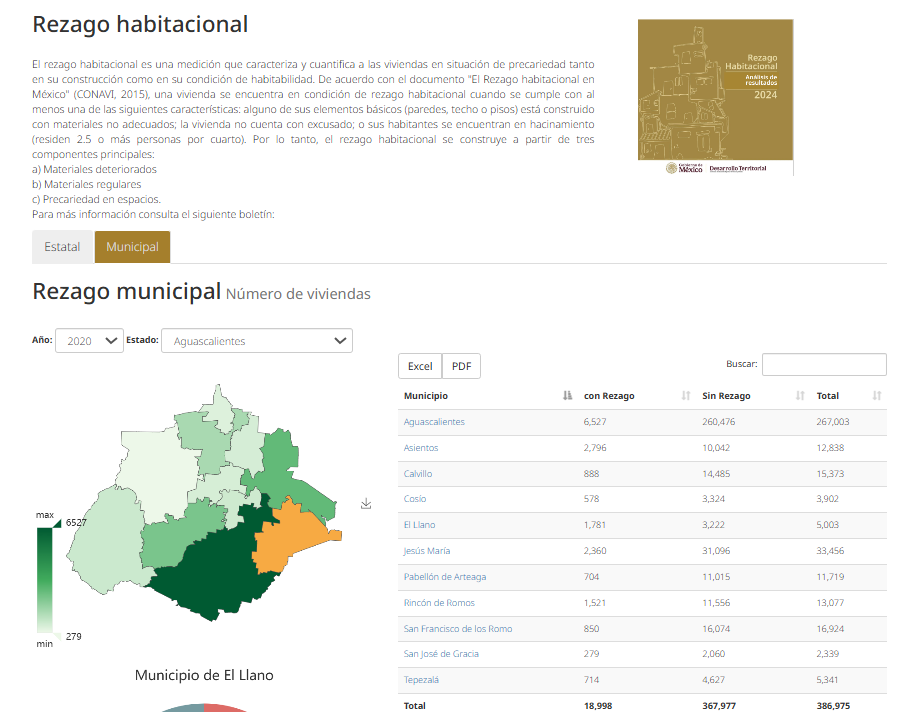Click the San José de Gracia link
Image resolution: width=923 pixels, height=712 pixels.
point(441,654)
